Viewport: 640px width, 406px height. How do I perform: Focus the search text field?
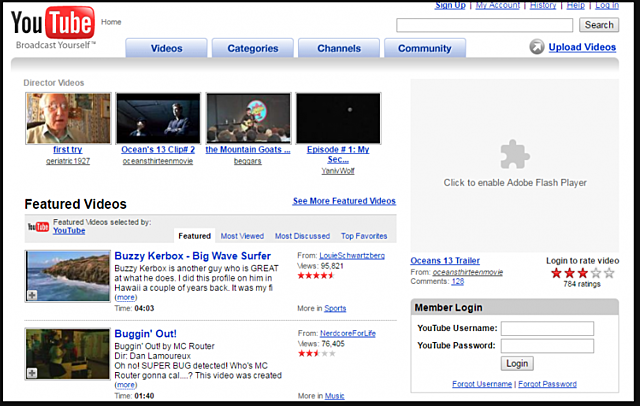tap(484, 25)
